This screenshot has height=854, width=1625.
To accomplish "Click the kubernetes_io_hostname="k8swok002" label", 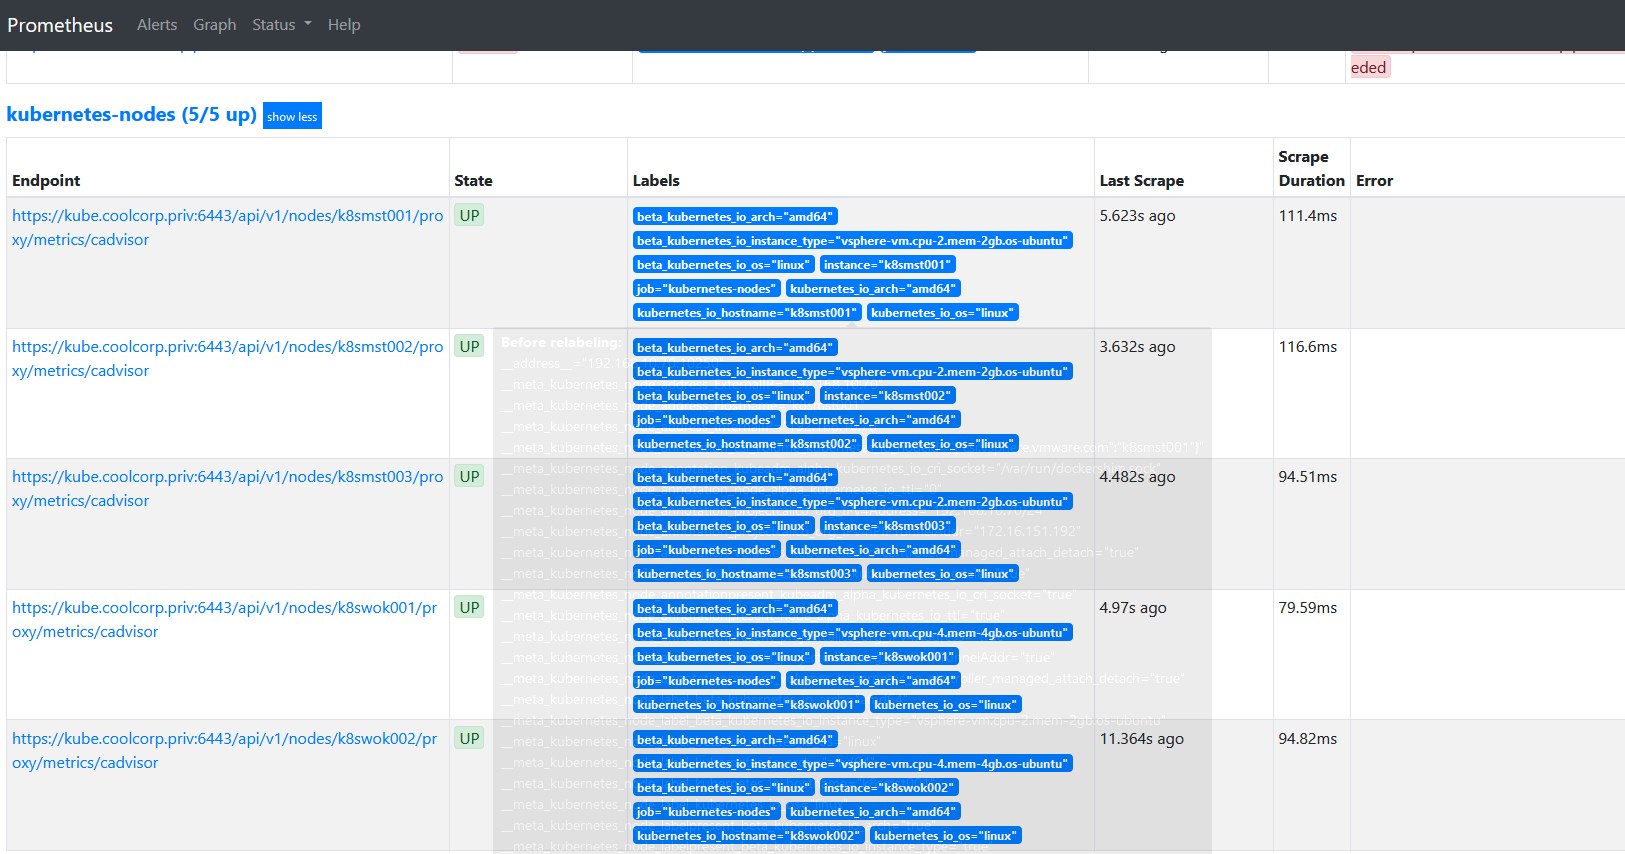I will [749, 836].
